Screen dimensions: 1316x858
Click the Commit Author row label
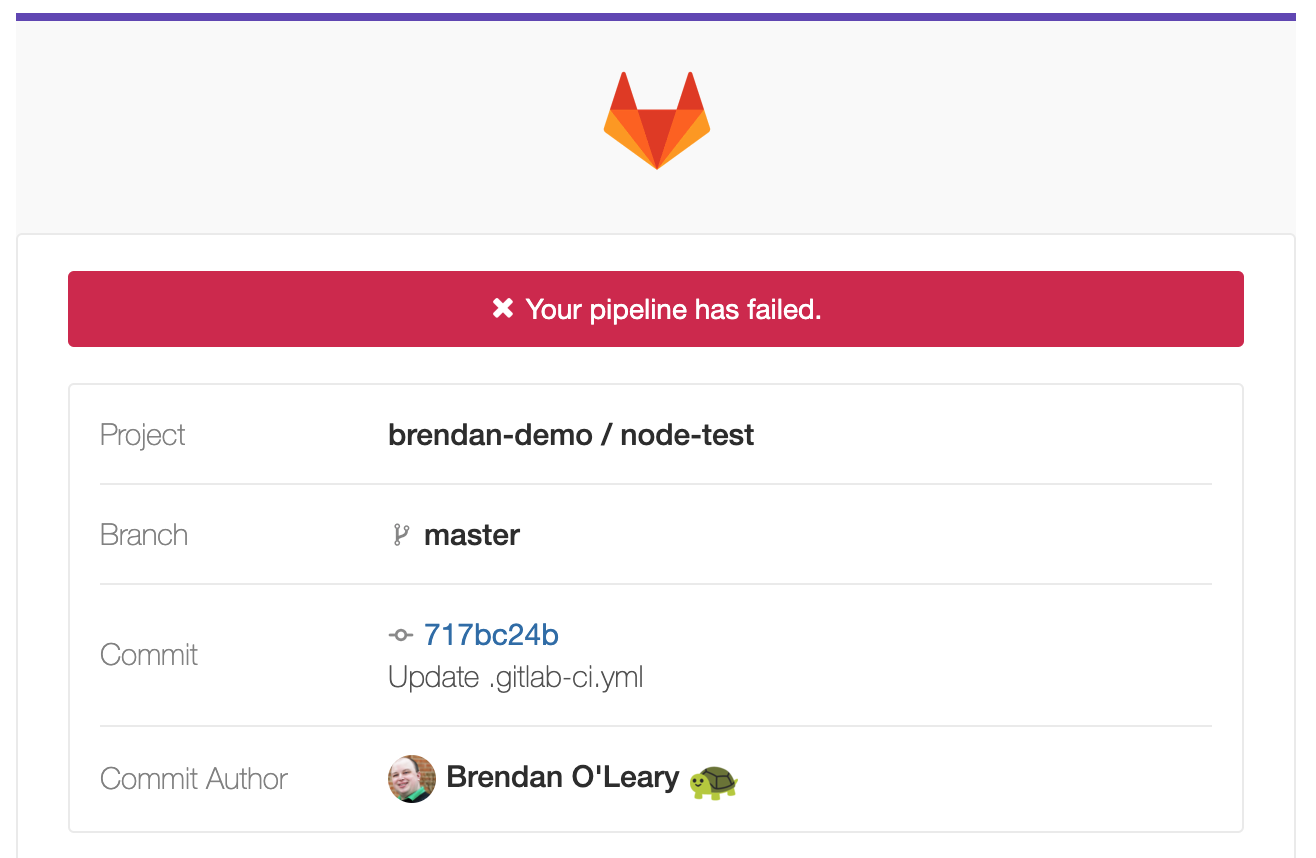[x=194, y=779]
